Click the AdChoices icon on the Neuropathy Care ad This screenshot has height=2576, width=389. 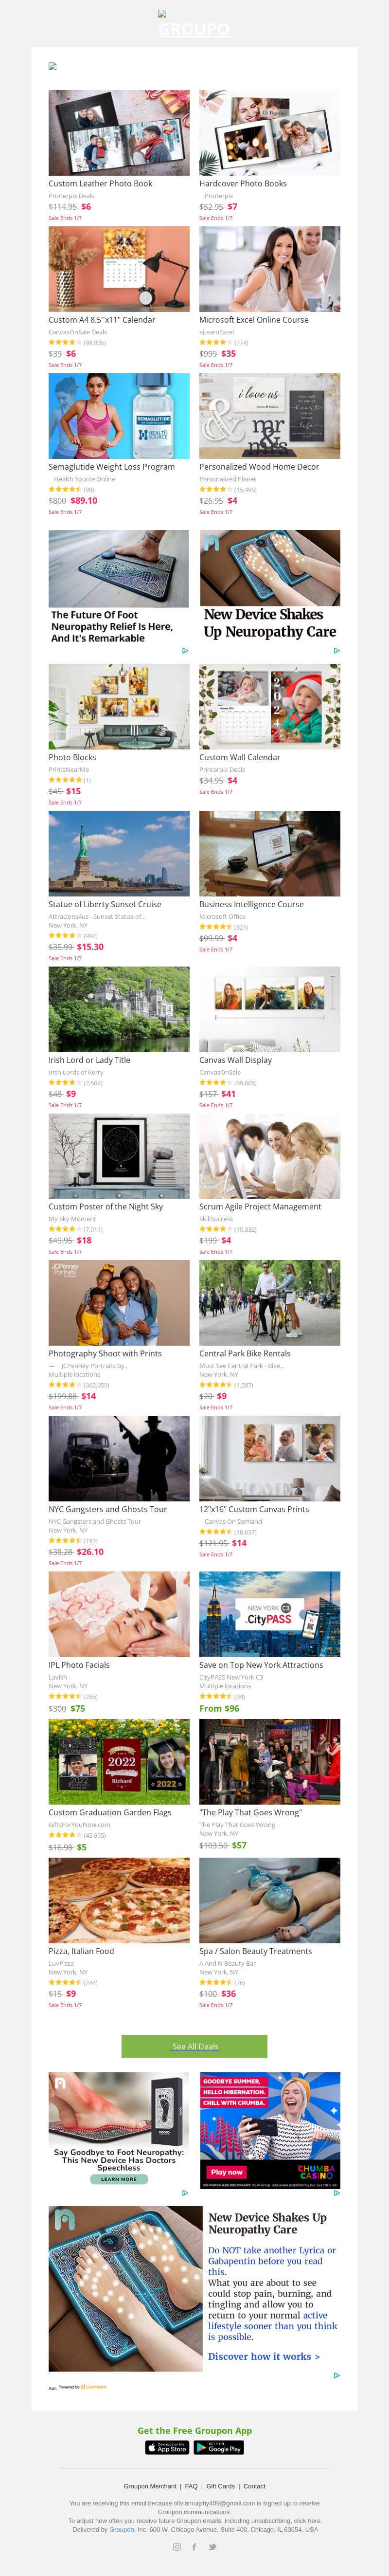click(337, 650)
